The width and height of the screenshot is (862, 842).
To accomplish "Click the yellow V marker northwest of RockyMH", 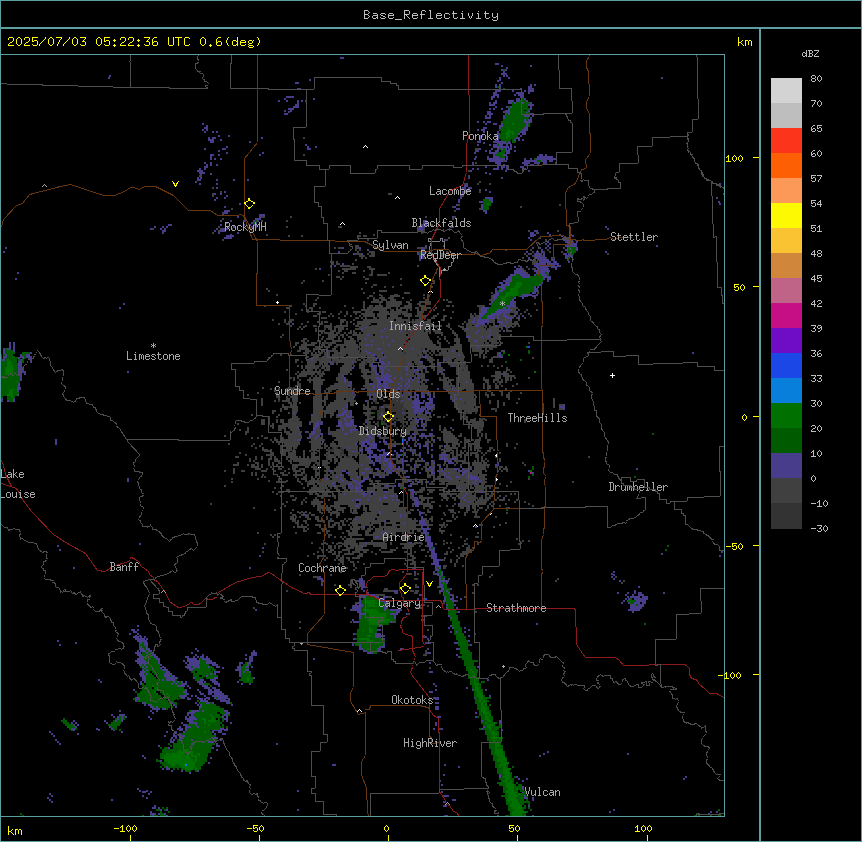I will point(175,184).
